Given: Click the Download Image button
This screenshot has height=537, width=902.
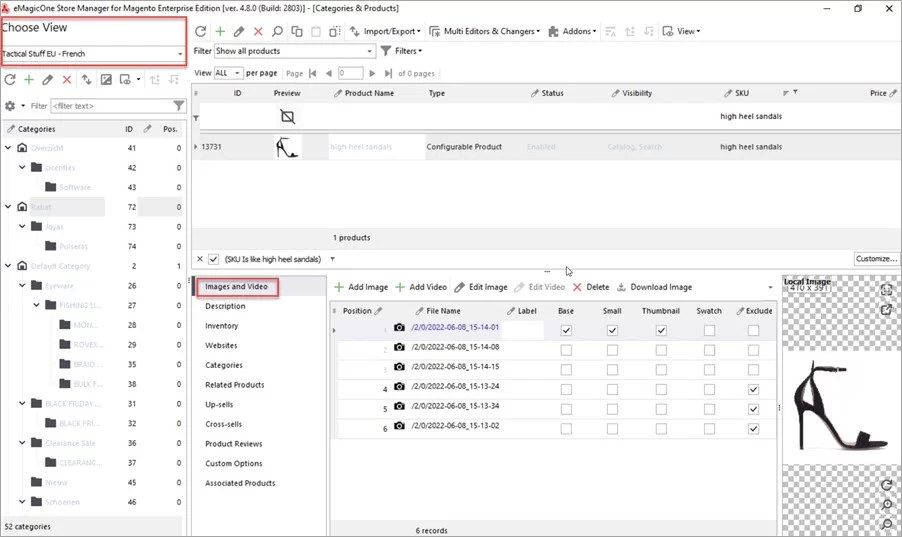Looking at the screenshot, I should click(x=654, y=287).
